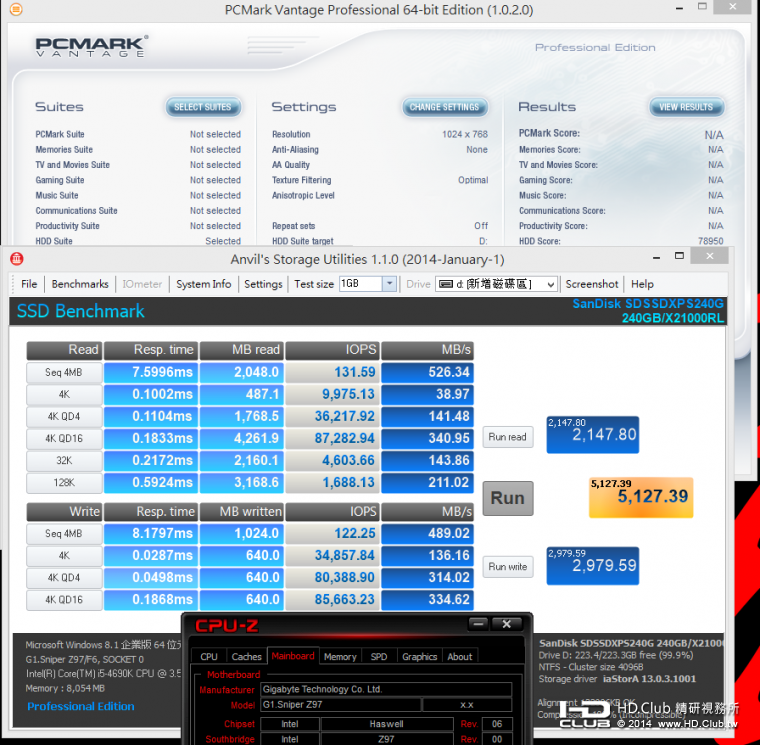Click HDD Suite row in Suites list
Viewport: 760px width, 745px height.
(x=138, y=241)
